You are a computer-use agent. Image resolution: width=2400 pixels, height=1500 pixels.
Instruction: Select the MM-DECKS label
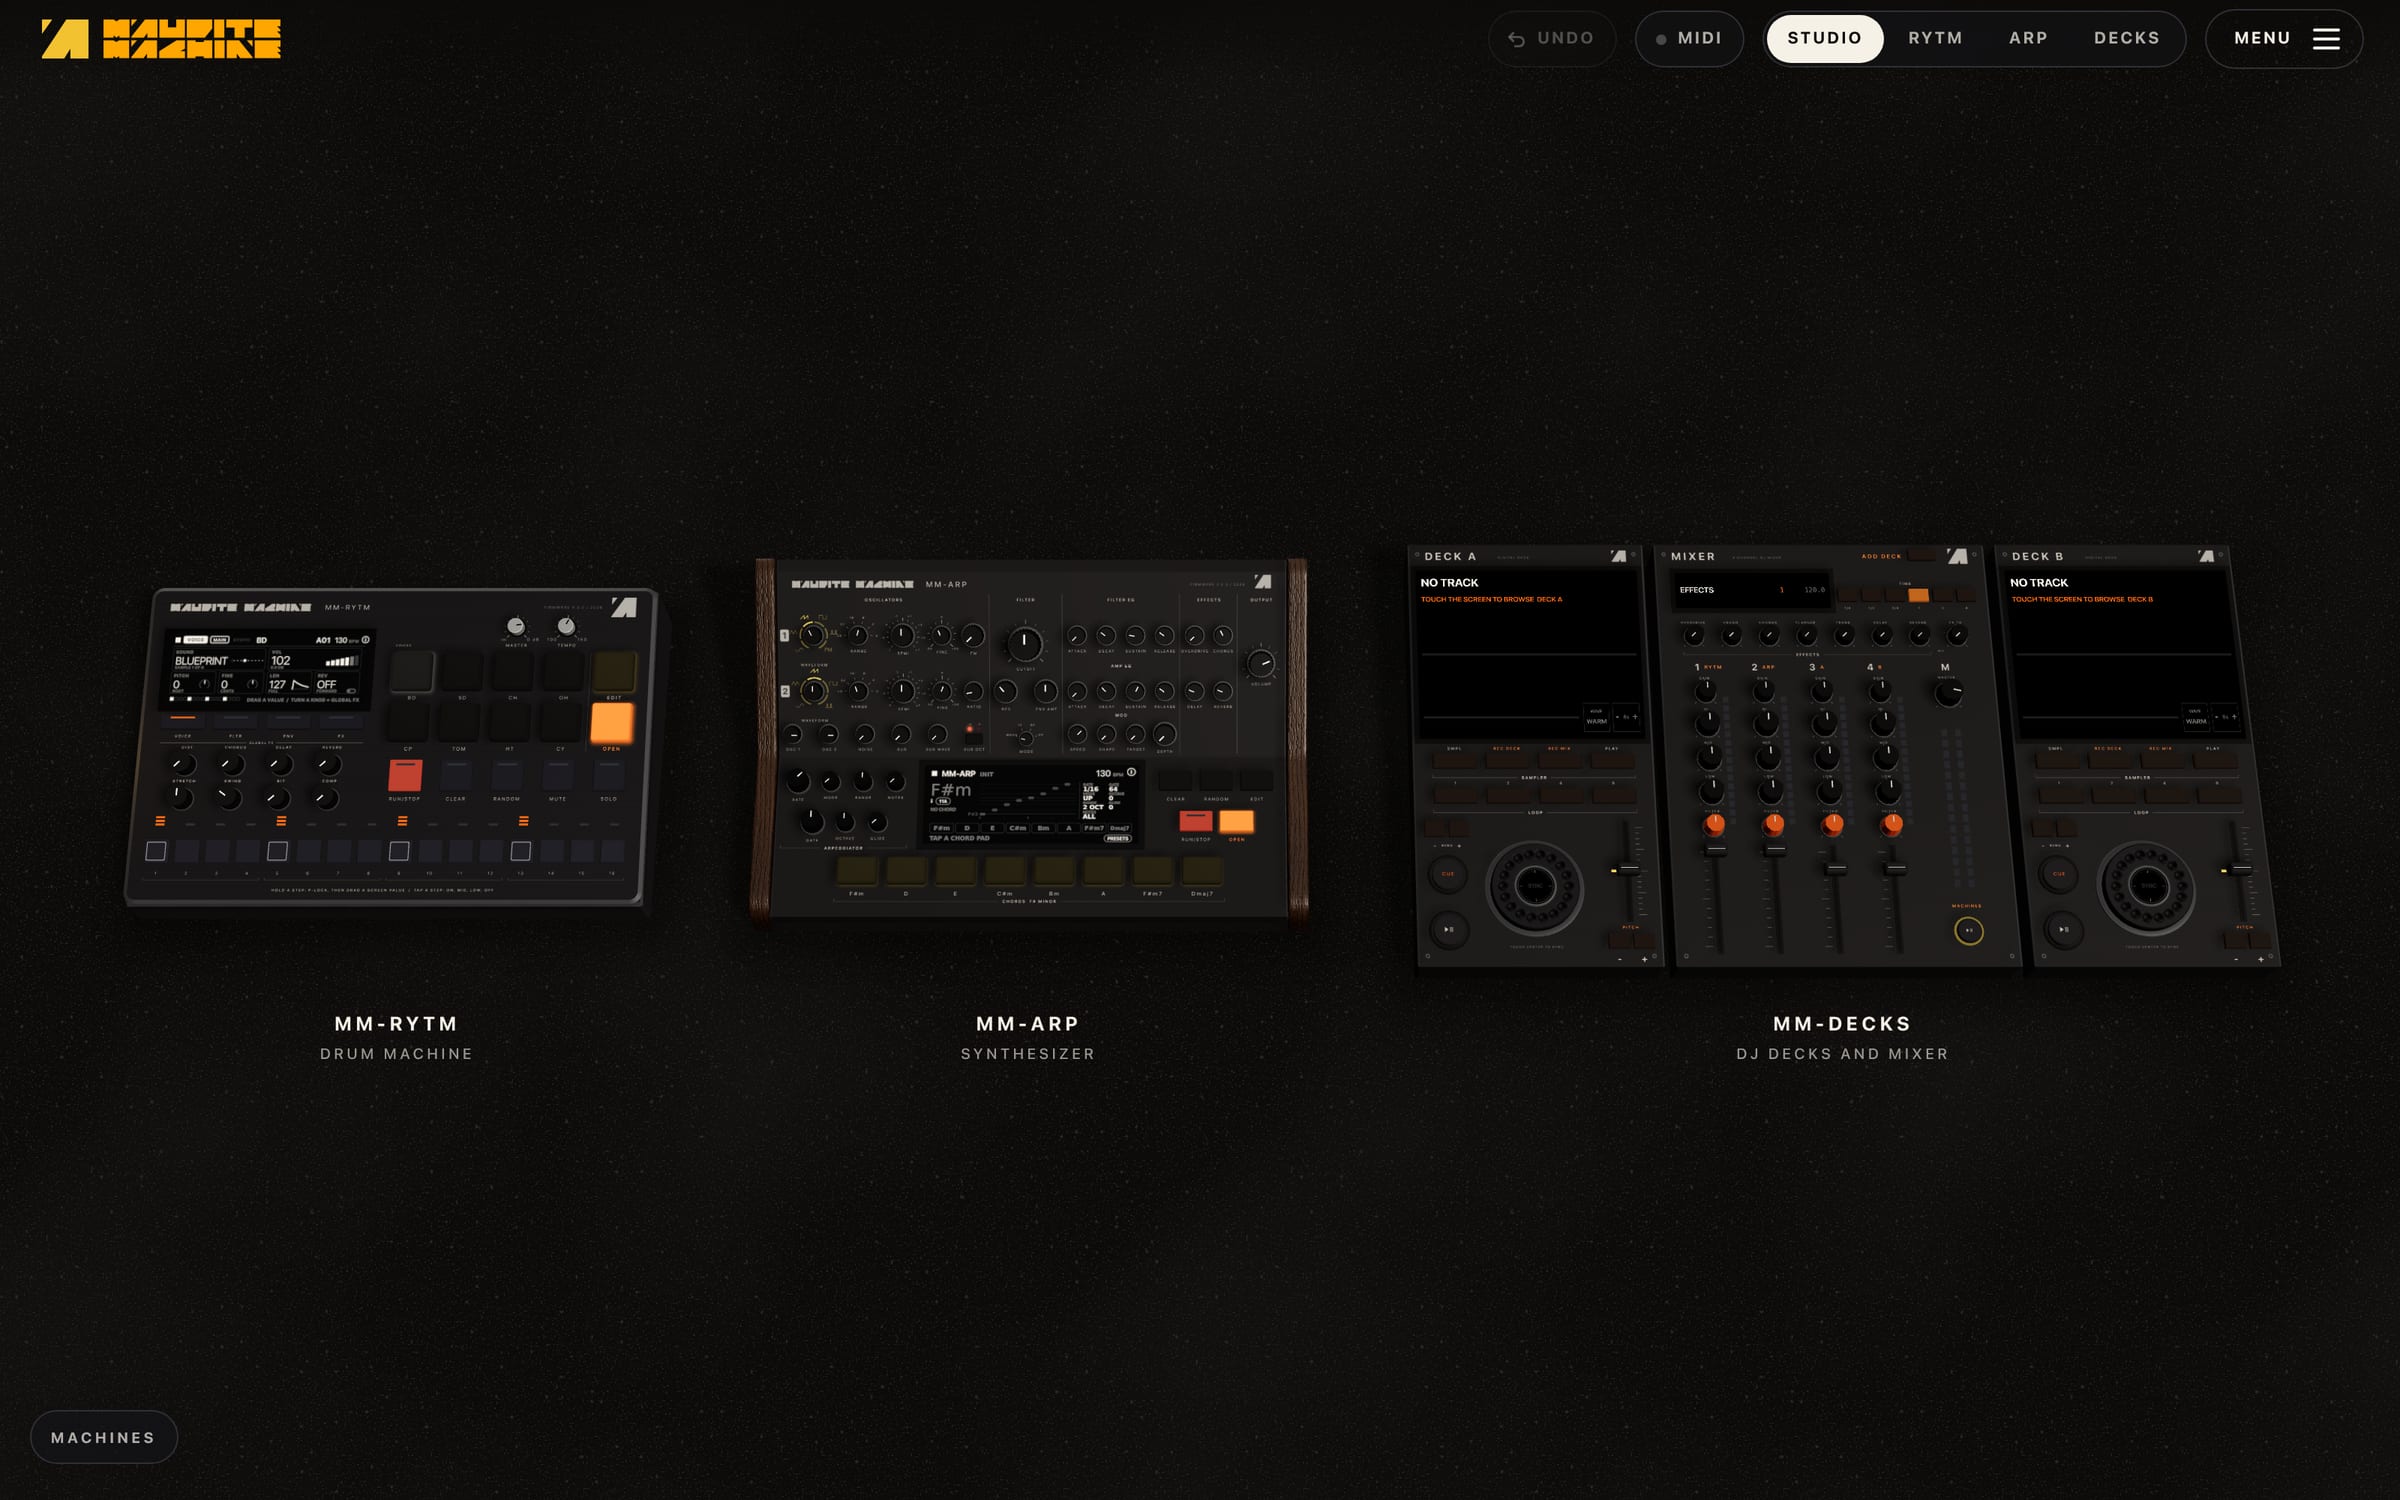click(1842, 1024)
